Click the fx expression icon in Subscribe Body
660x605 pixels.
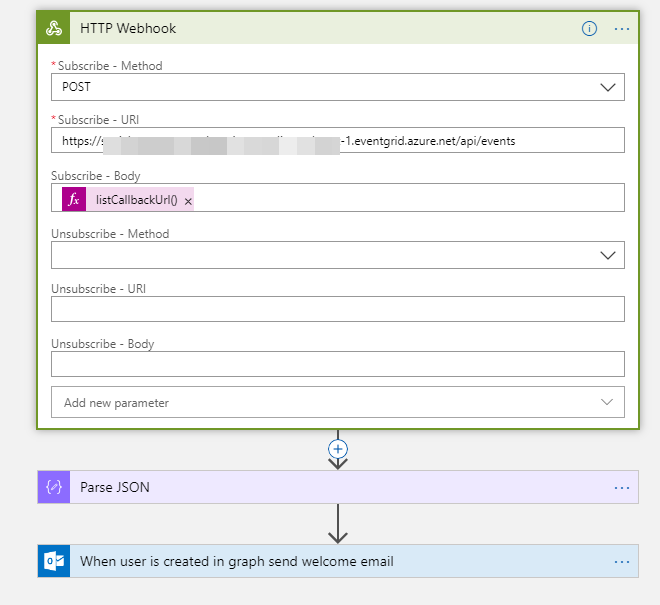point(74,199)
